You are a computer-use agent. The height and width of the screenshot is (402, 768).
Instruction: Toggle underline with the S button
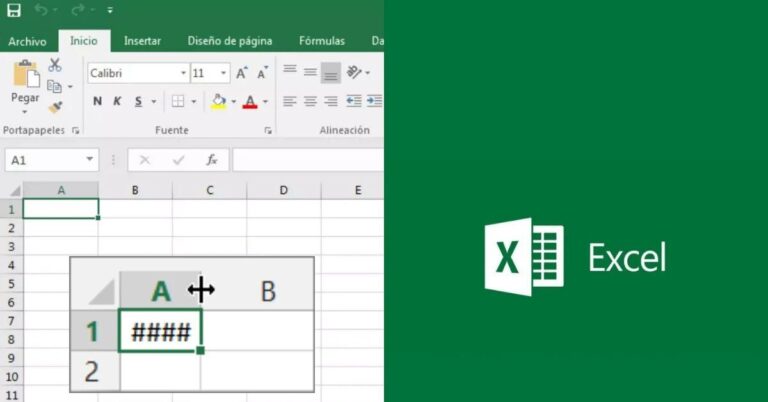pyautogui.click(x=139, y=101)
